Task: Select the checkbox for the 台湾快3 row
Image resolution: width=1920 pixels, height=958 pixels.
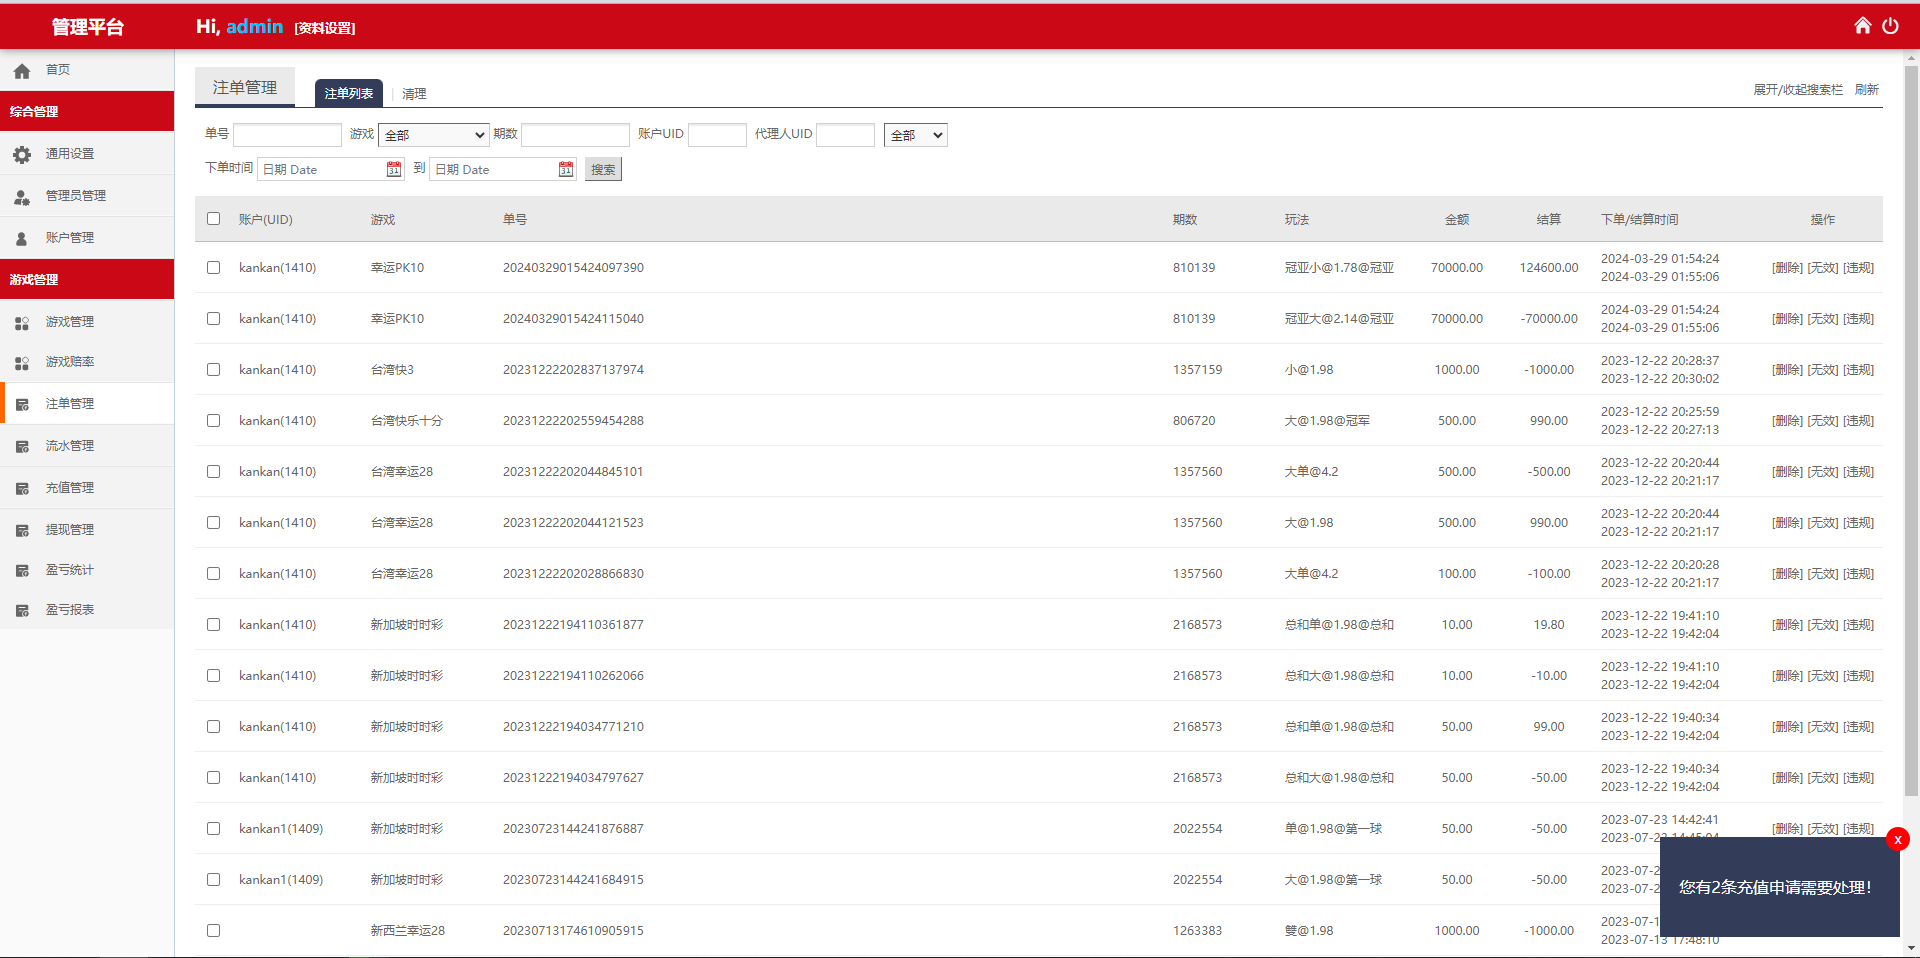Action: 213,370
